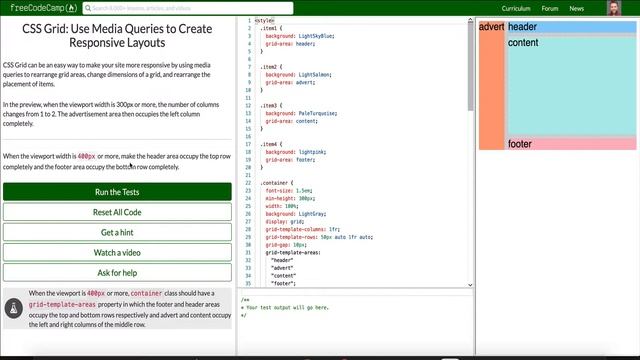
Task: Open the user profile avatar
Action: pyautogui.click(x=614, y=8)
